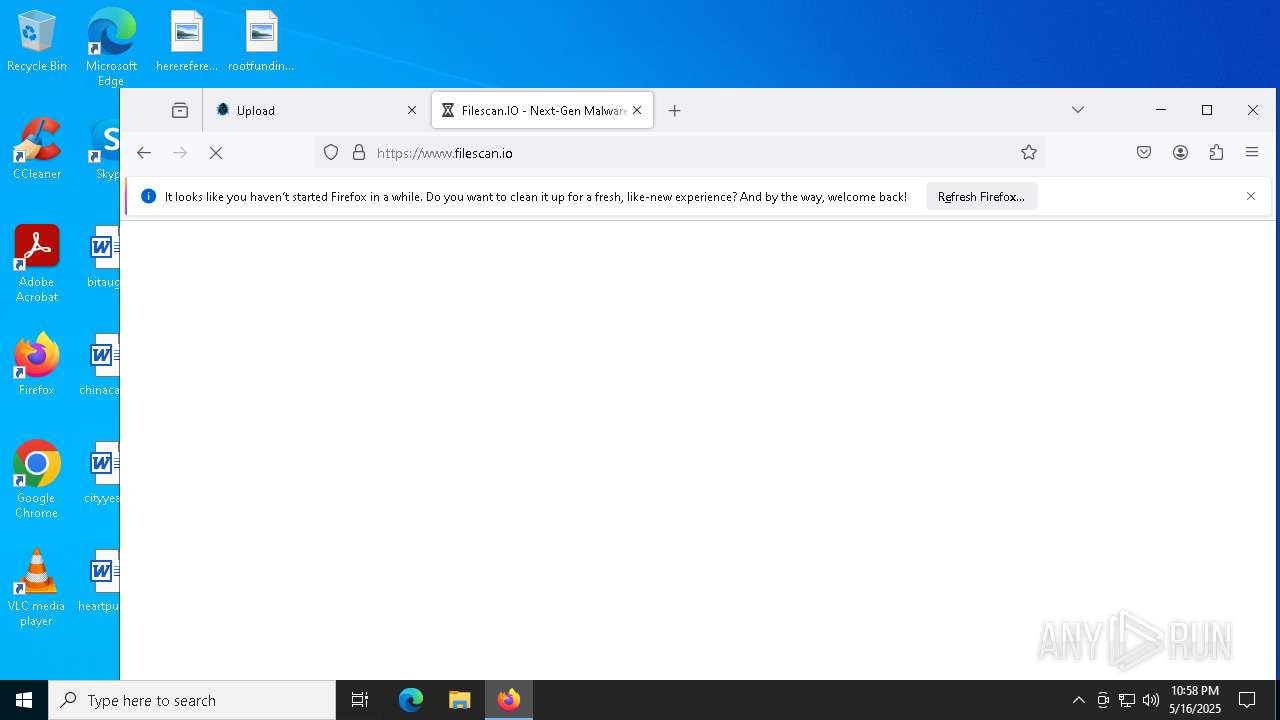Image resolution: width=1280 pixels, height=720 pixels.
Task: Save page to Pocket
Action: coord(1144,152)
